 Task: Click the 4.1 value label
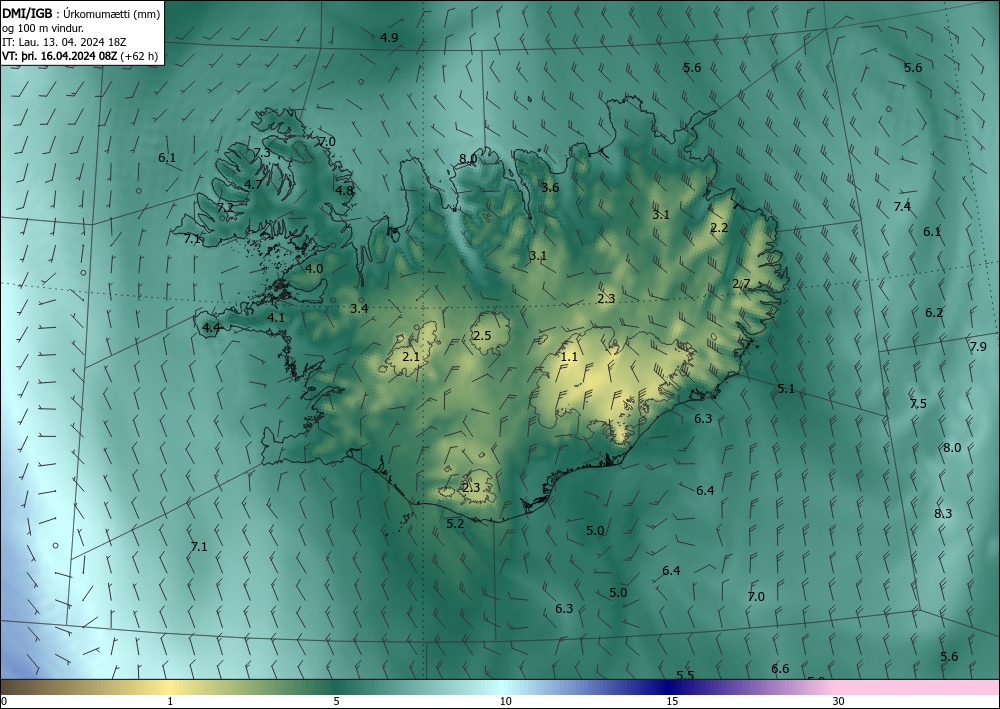click(x=276, y=317)
